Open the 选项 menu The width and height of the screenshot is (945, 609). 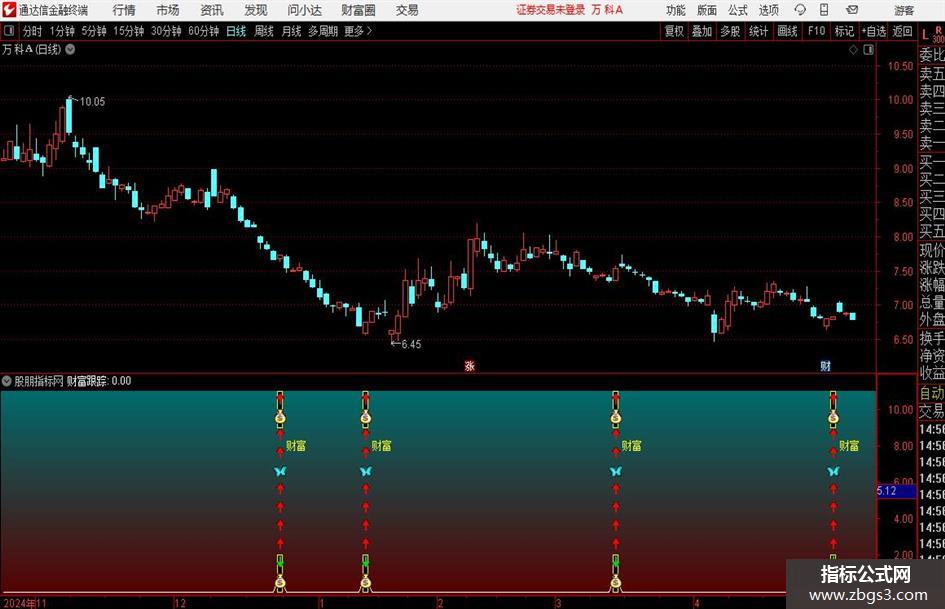click(x=768, y=10)
